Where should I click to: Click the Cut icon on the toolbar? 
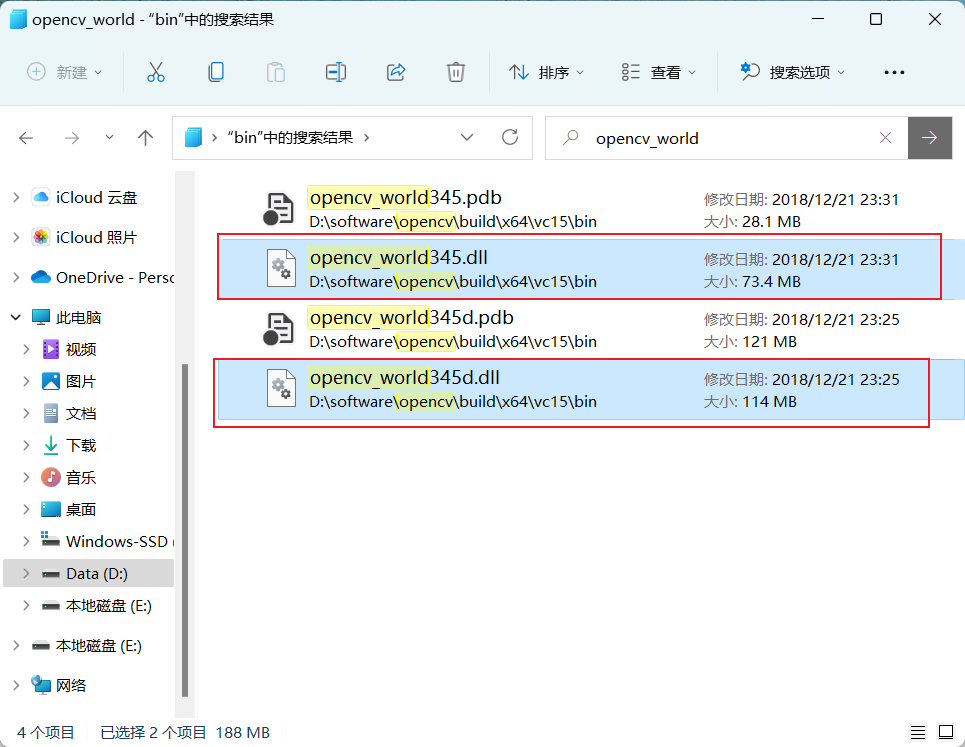tap(155, 71)
